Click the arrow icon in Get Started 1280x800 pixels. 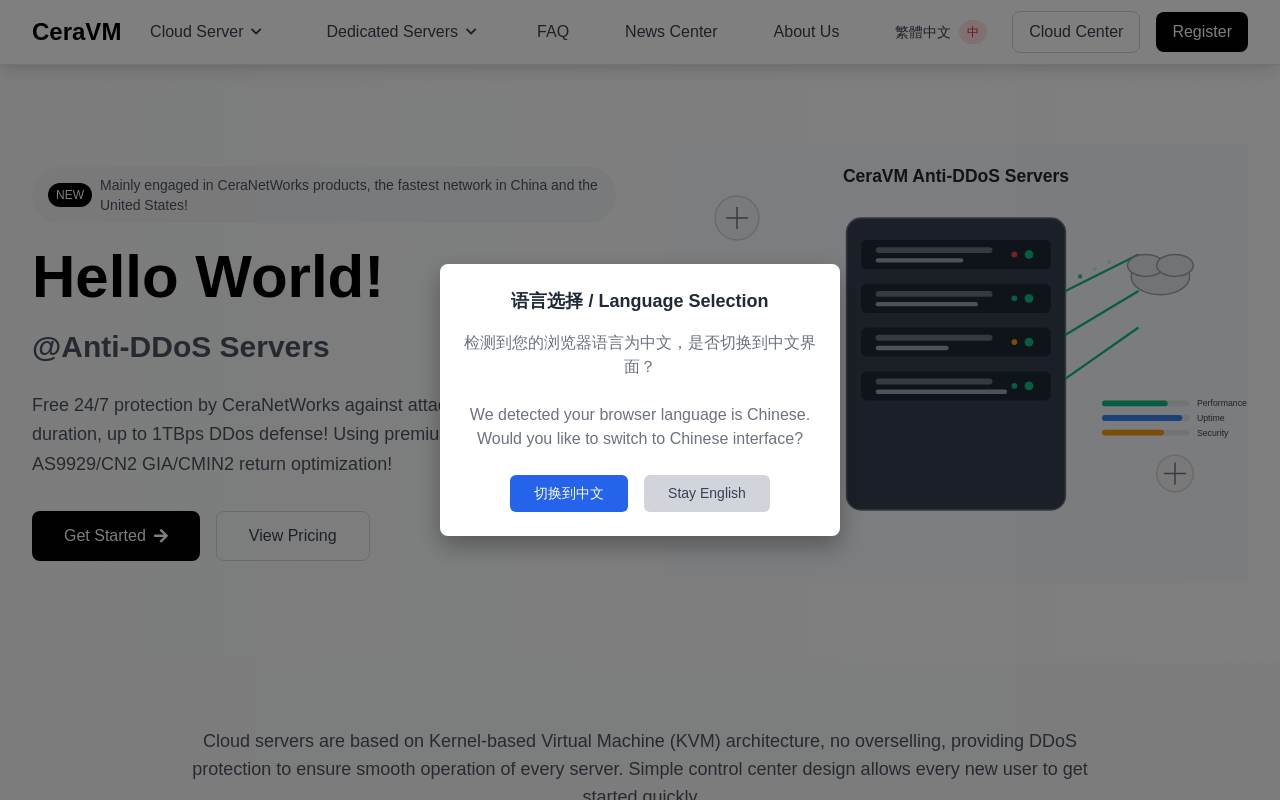pos(161,536)
